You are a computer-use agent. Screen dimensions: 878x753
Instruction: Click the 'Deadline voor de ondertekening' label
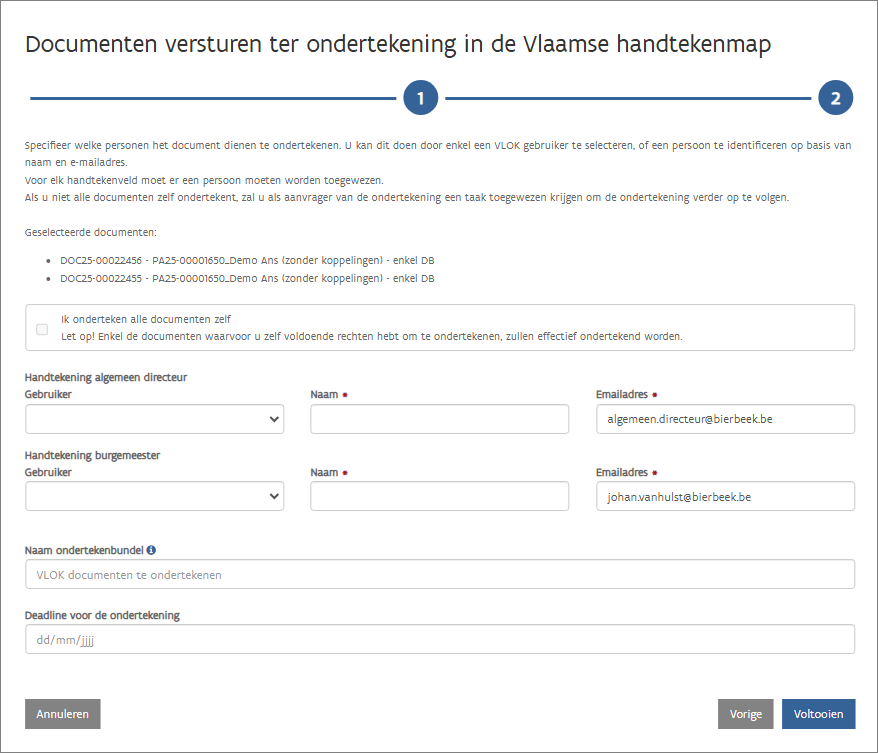(102, 615)
